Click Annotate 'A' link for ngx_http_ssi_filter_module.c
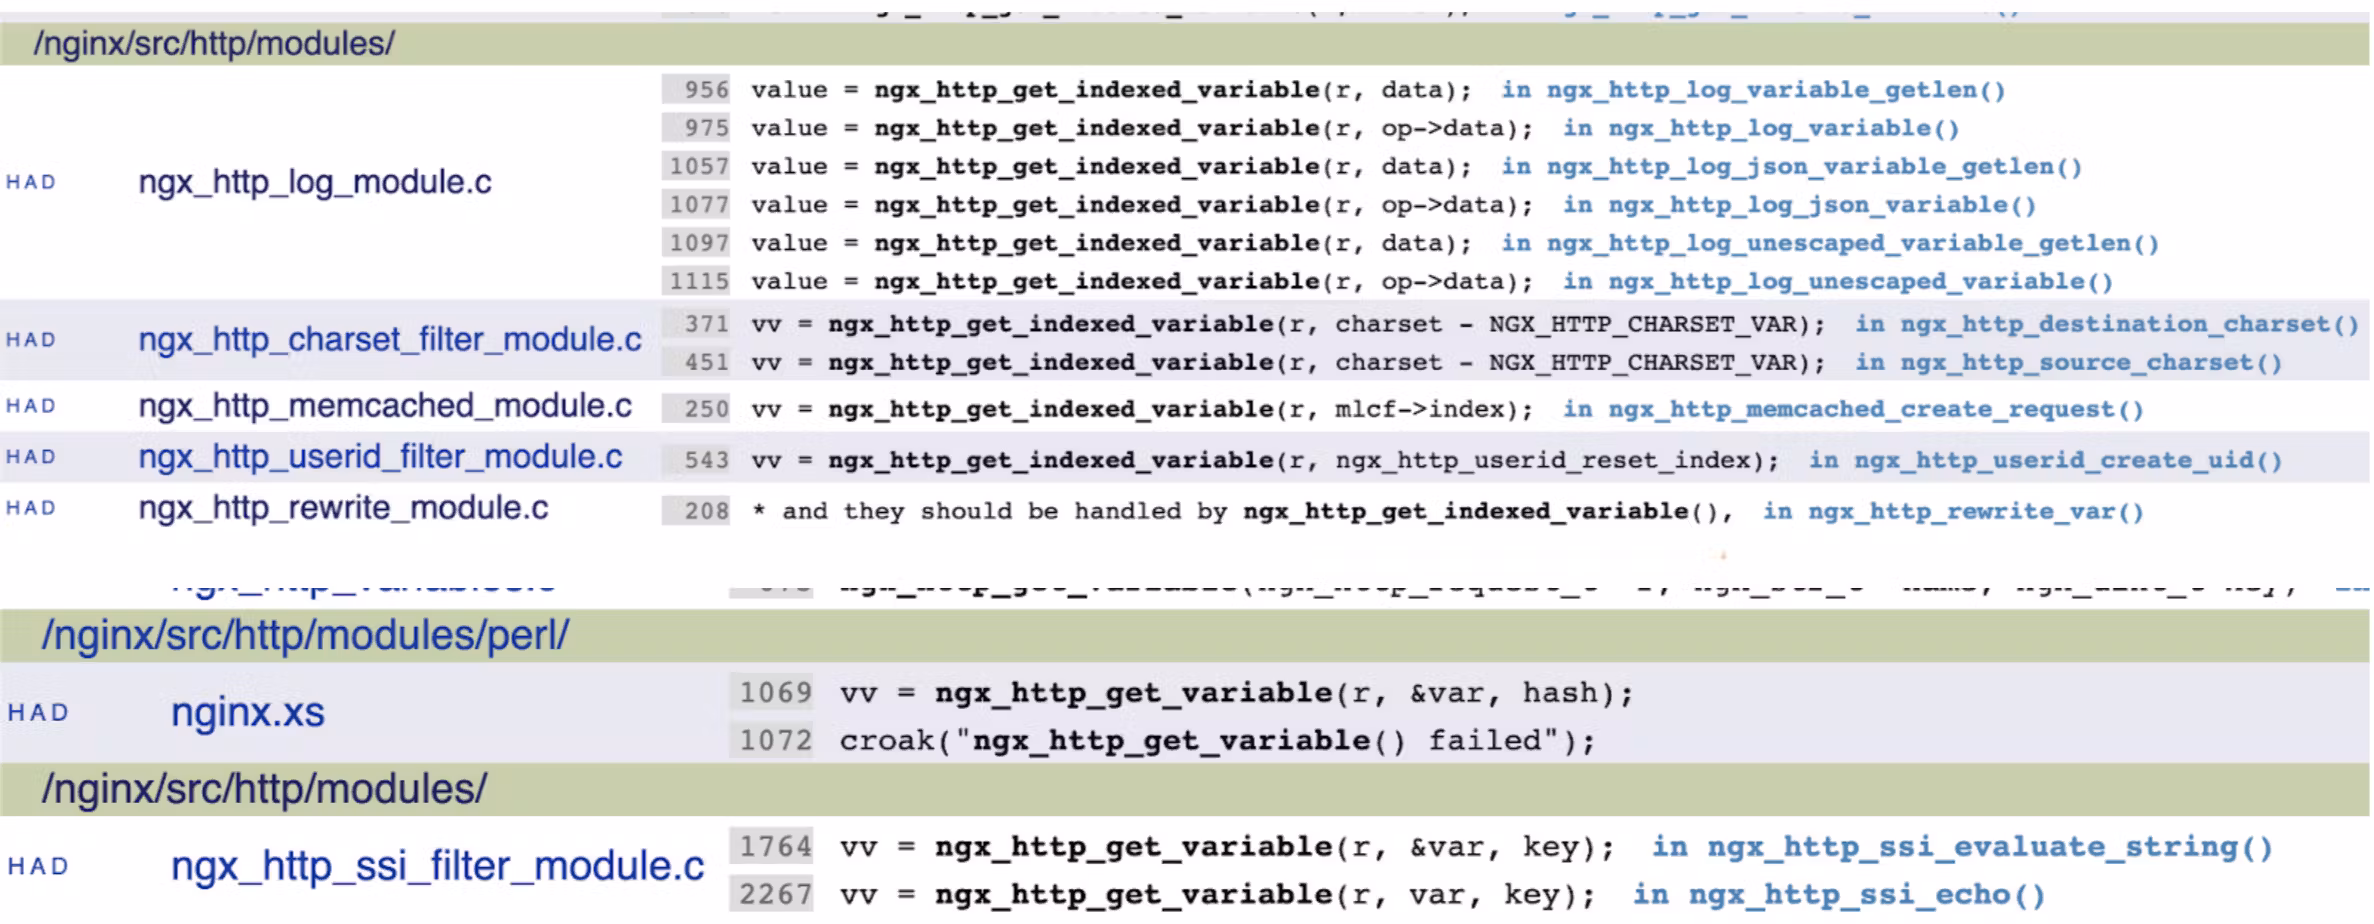This screenshot has height=924, width=2374. point(38,866)
